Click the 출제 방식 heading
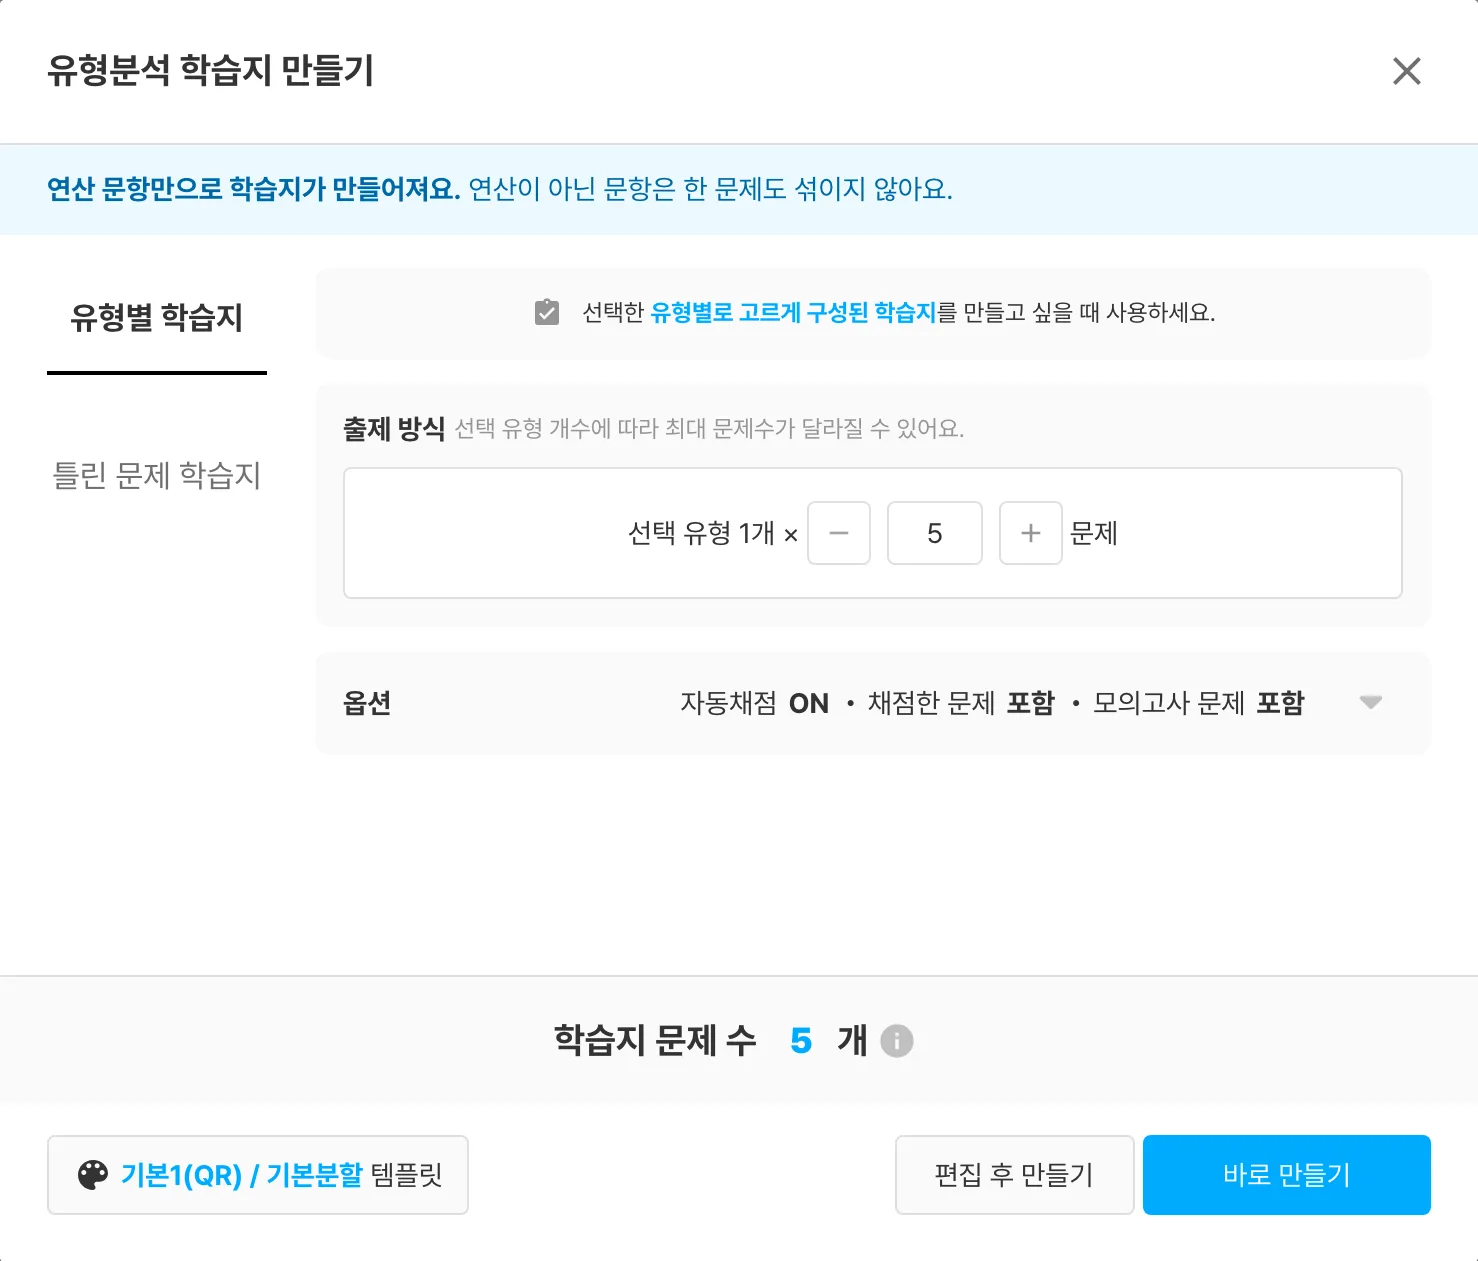The image size is (1478, 1261). (x=394, y=429)
